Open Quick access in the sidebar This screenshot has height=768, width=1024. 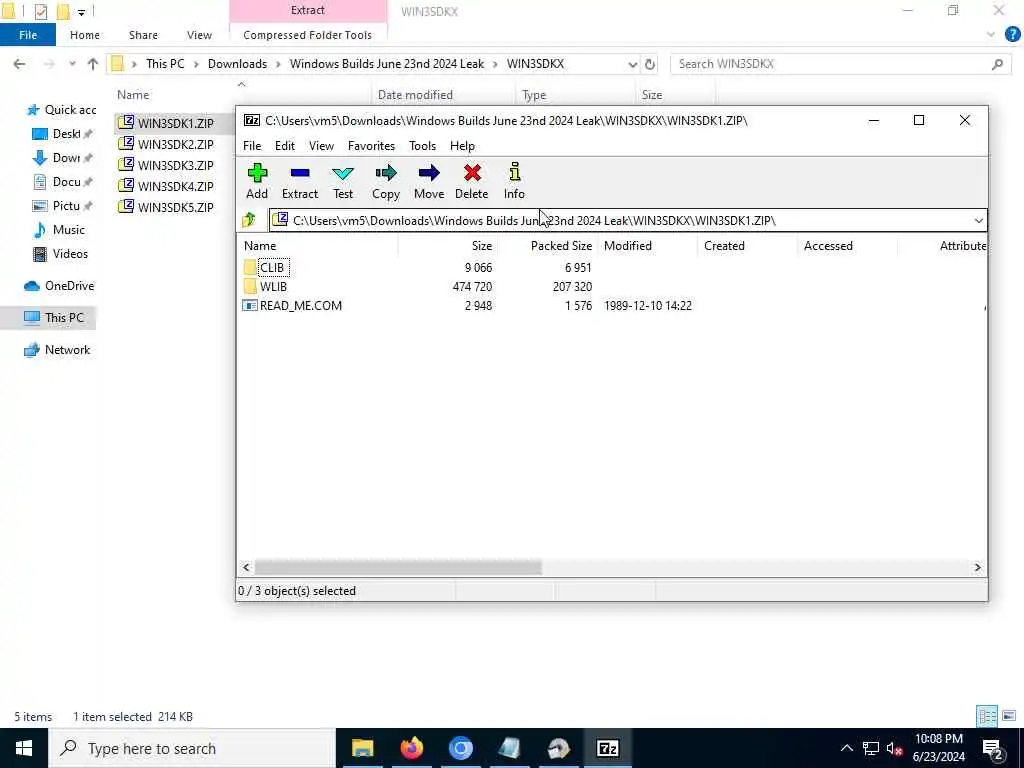(61, 110)
